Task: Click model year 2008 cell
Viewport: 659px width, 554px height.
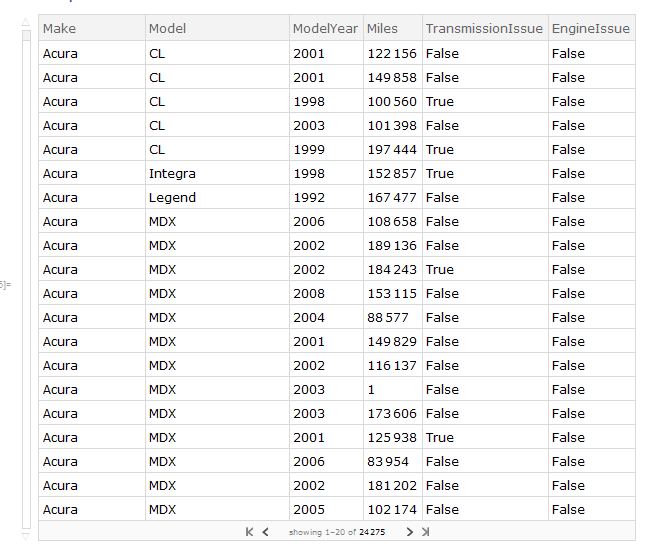Action: click(x=309, y=293)
